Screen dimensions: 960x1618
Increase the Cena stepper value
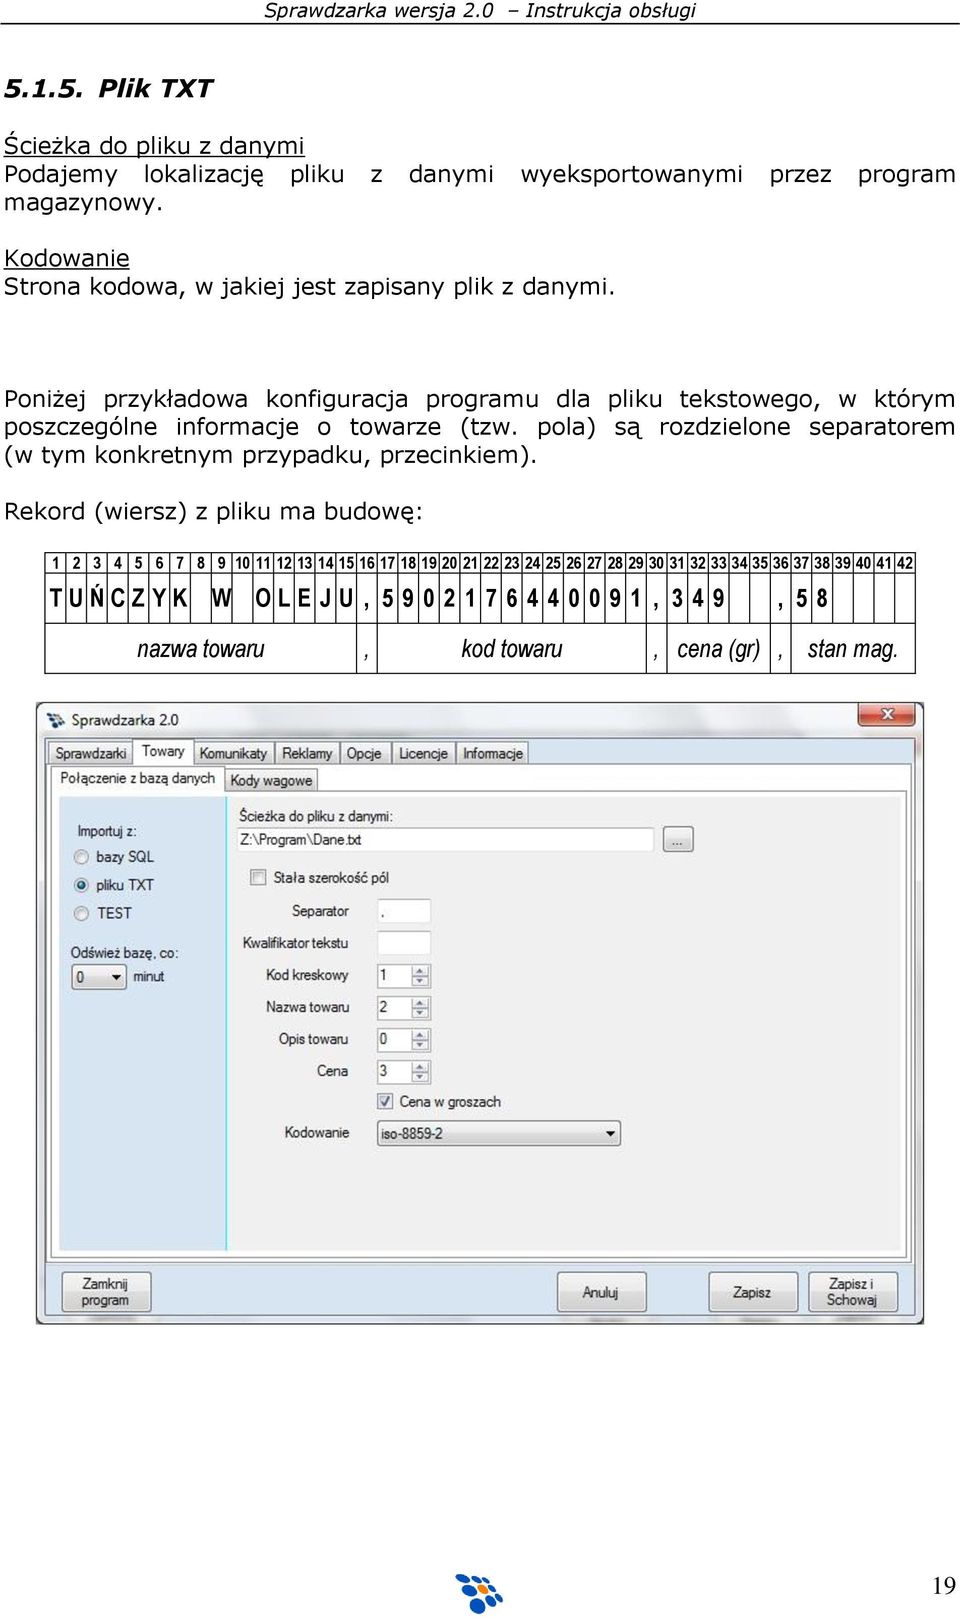(421, 1066)
